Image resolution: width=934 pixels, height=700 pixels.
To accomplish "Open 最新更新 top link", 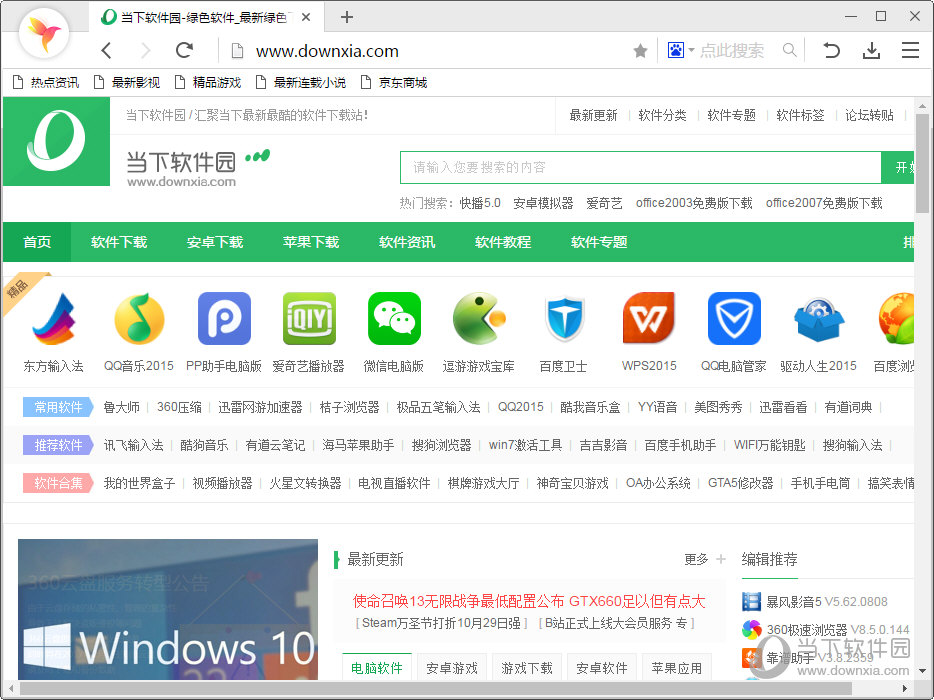I will tap(593, 115).
